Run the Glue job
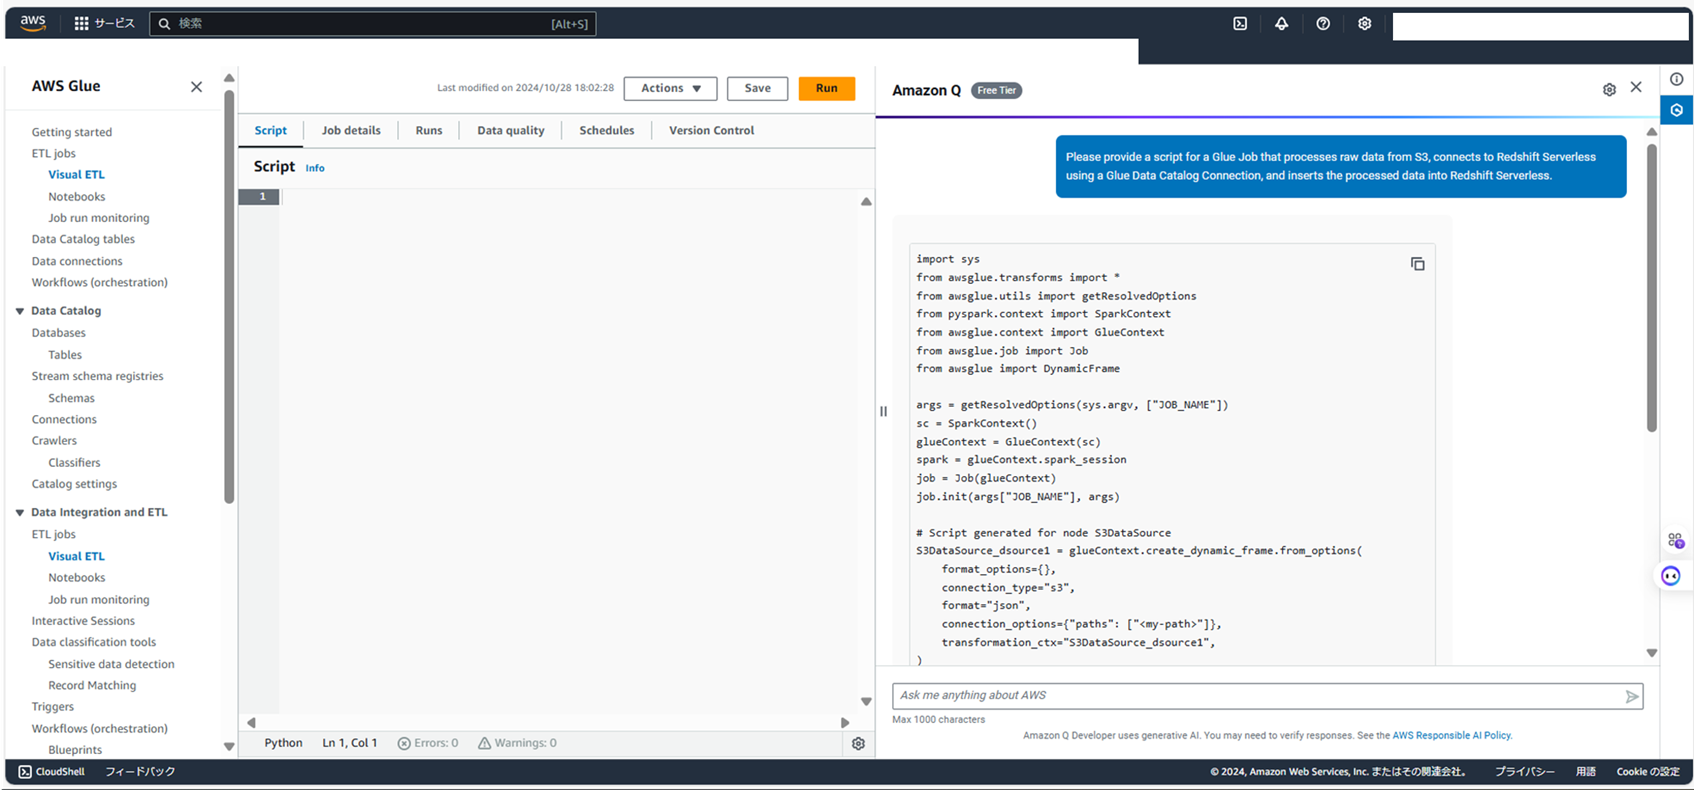The image size is (1694, 790). tap(826, 88)
